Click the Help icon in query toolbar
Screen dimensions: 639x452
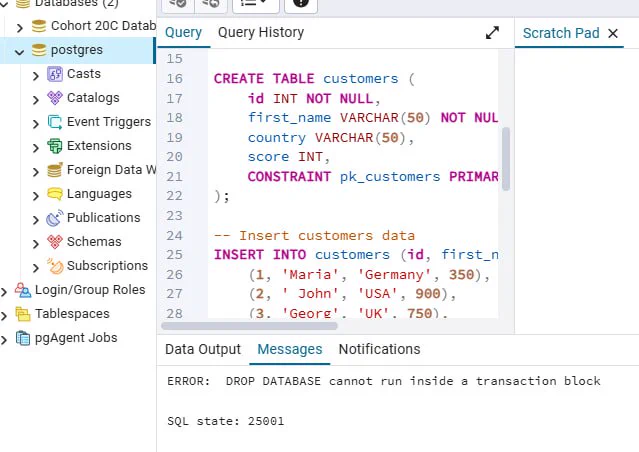pyautogui.click(x=301, y=4)
